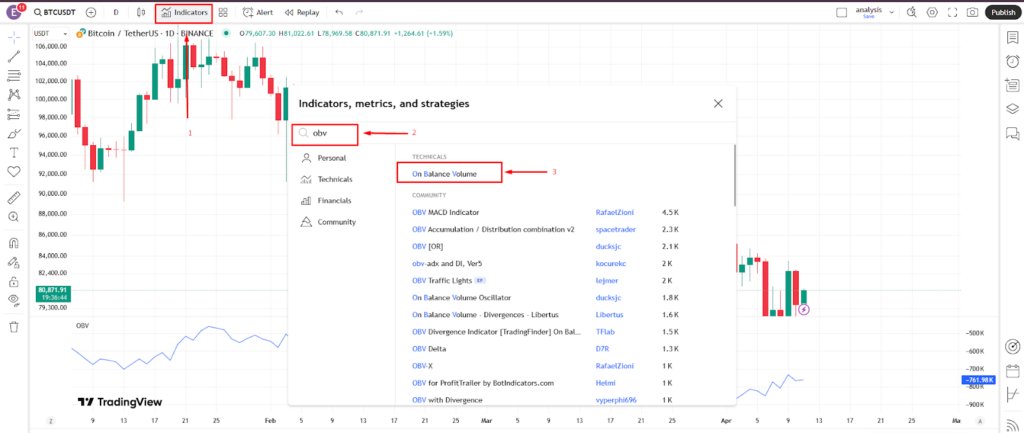This screenshot has width=1024, height=433.
Task: Expand the analysis layout dropdown arrow
Action: (x=891, y=12)
